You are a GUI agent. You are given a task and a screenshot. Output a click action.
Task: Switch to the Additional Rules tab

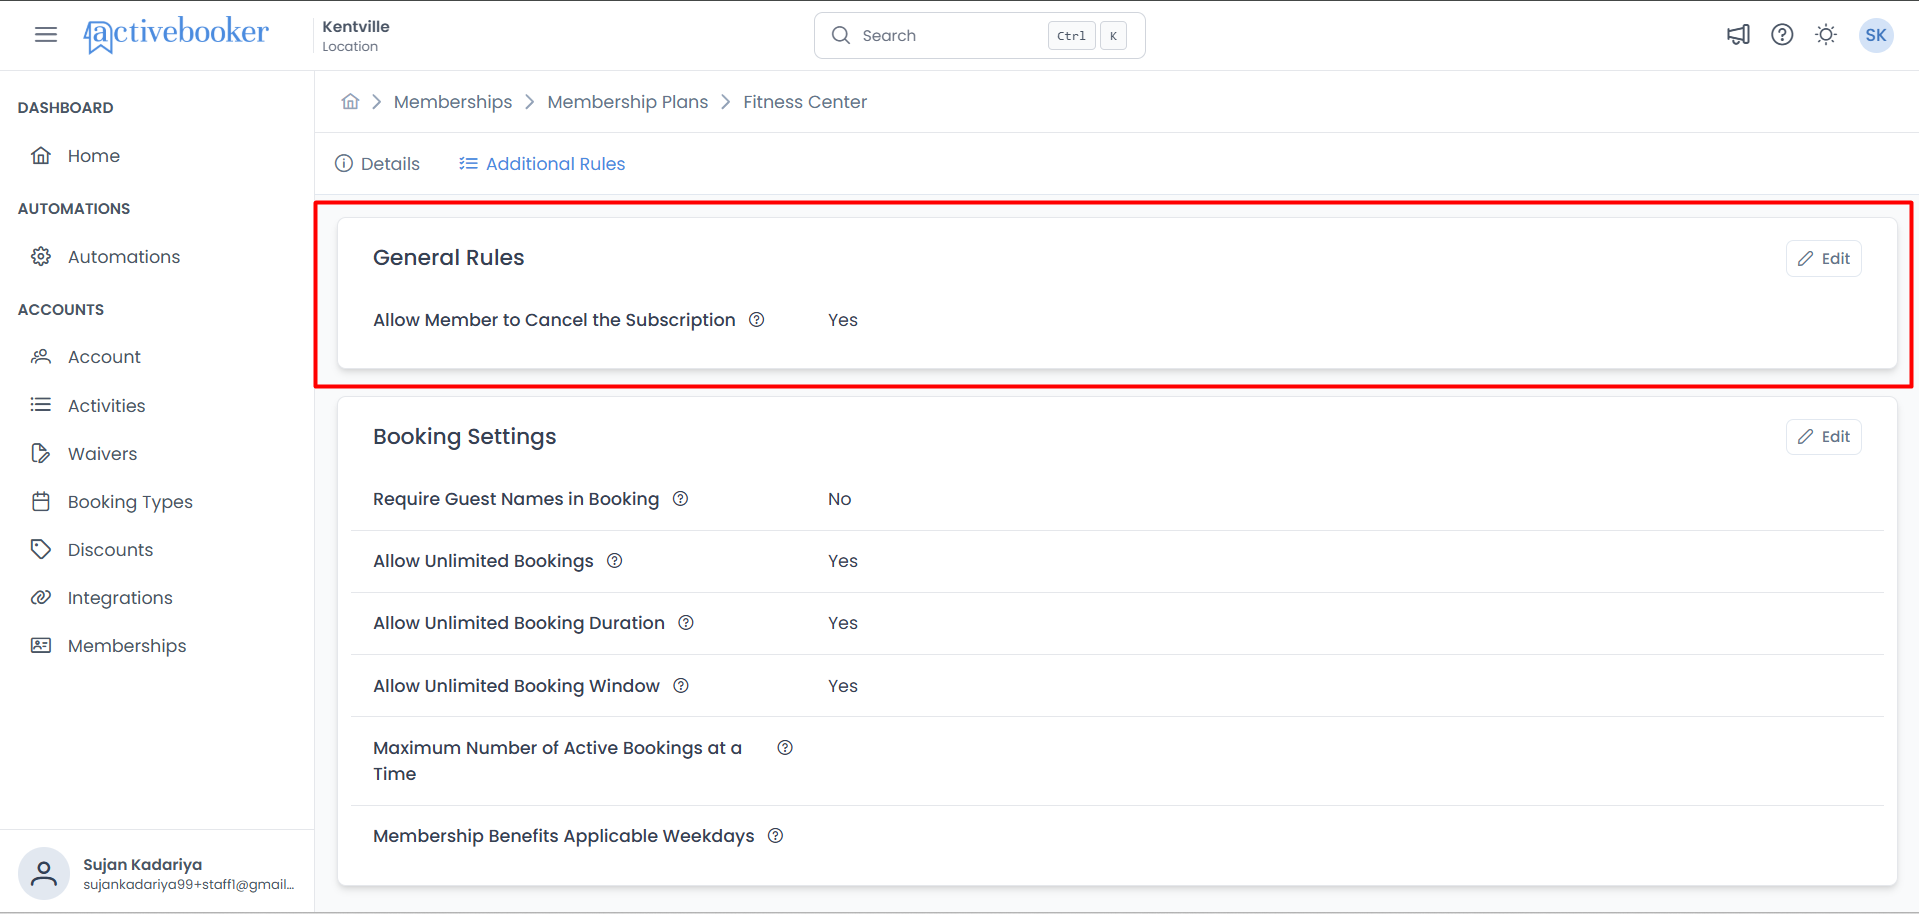tap(542, 163)
